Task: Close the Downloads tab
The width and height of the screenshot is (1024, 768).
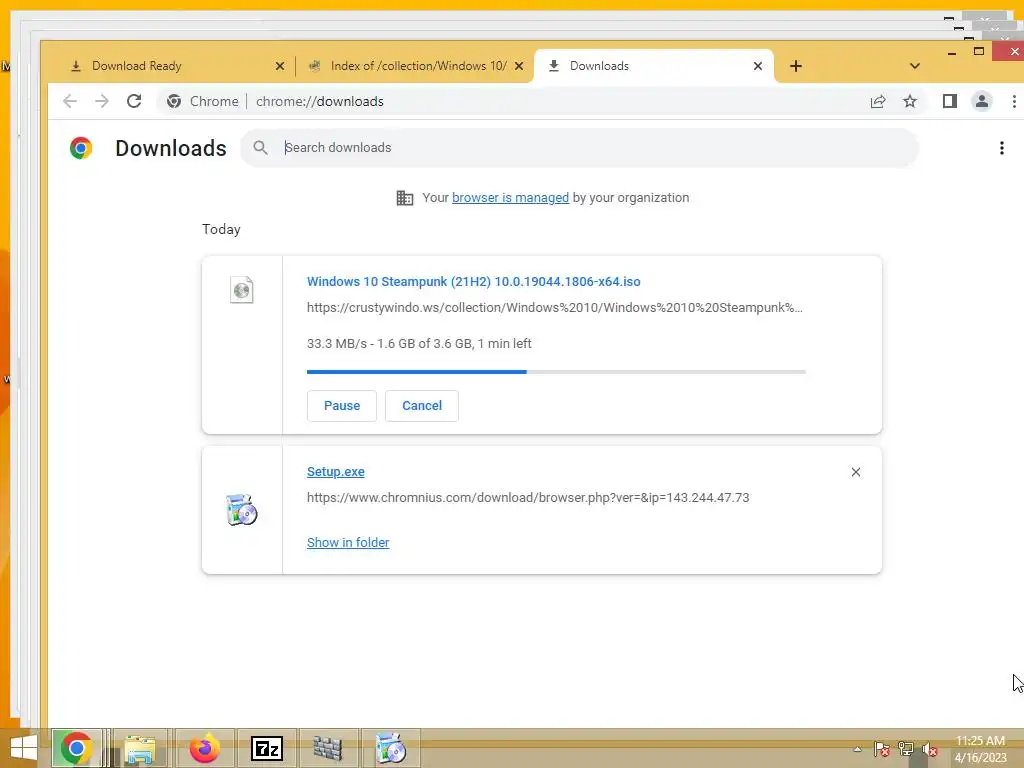Action: click(x=758, y=66)
